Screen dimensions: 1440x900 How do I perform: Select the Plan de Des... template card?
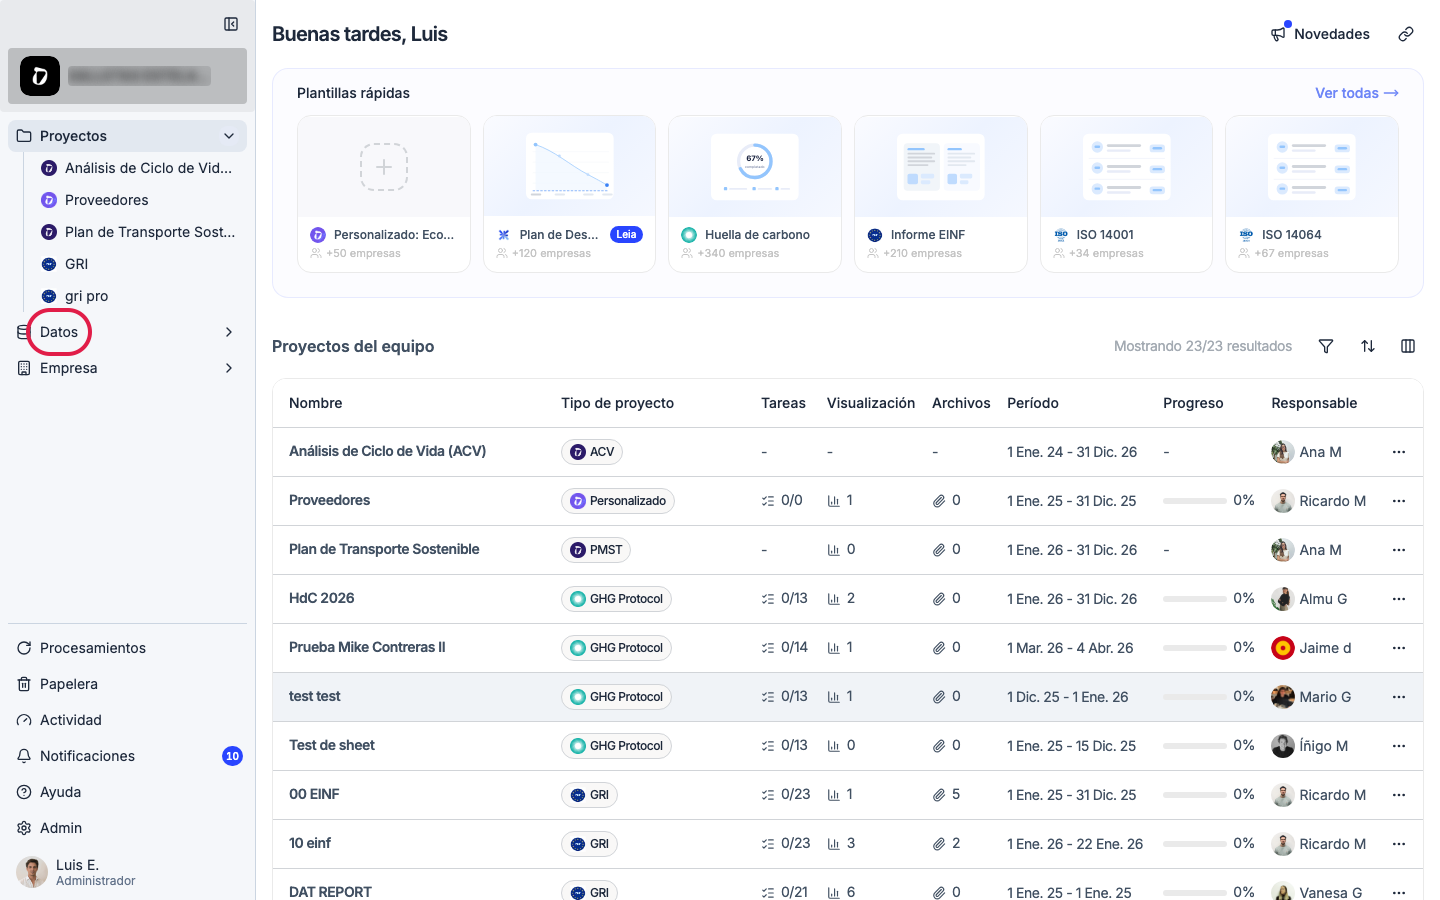coord(569,194)
